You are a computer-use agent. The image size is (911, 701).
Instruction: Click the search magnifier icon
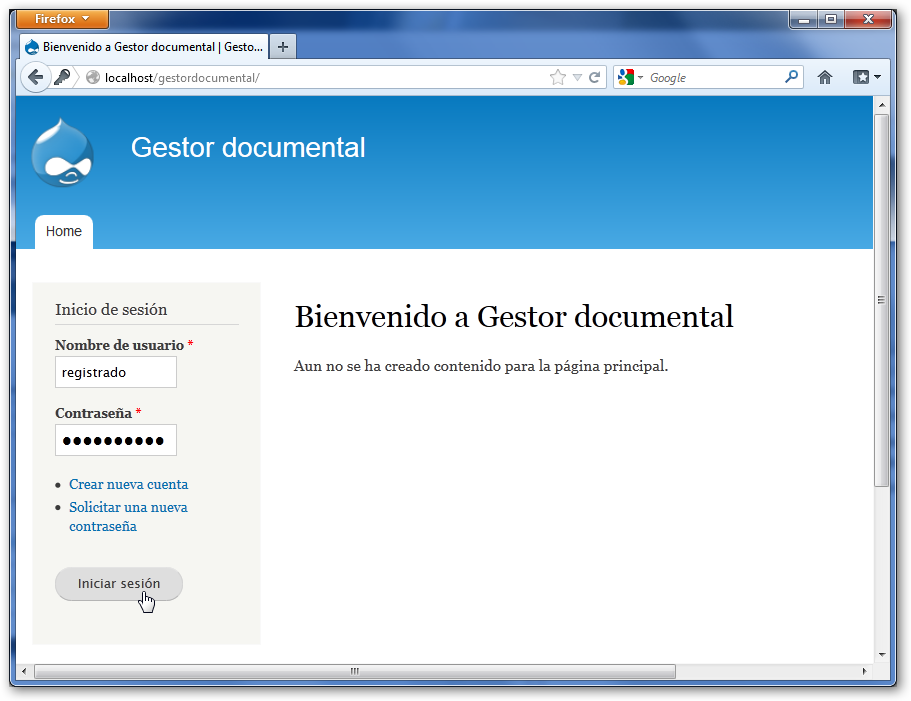click(x=791, y=77)
